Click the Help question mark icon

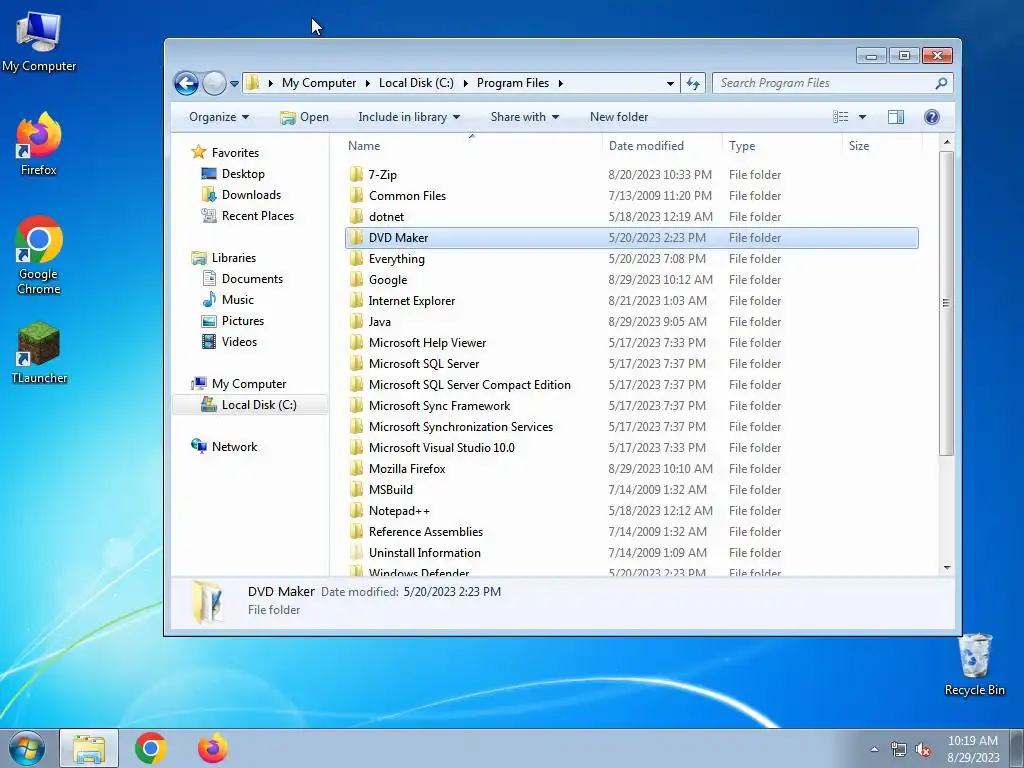[932, 117]
